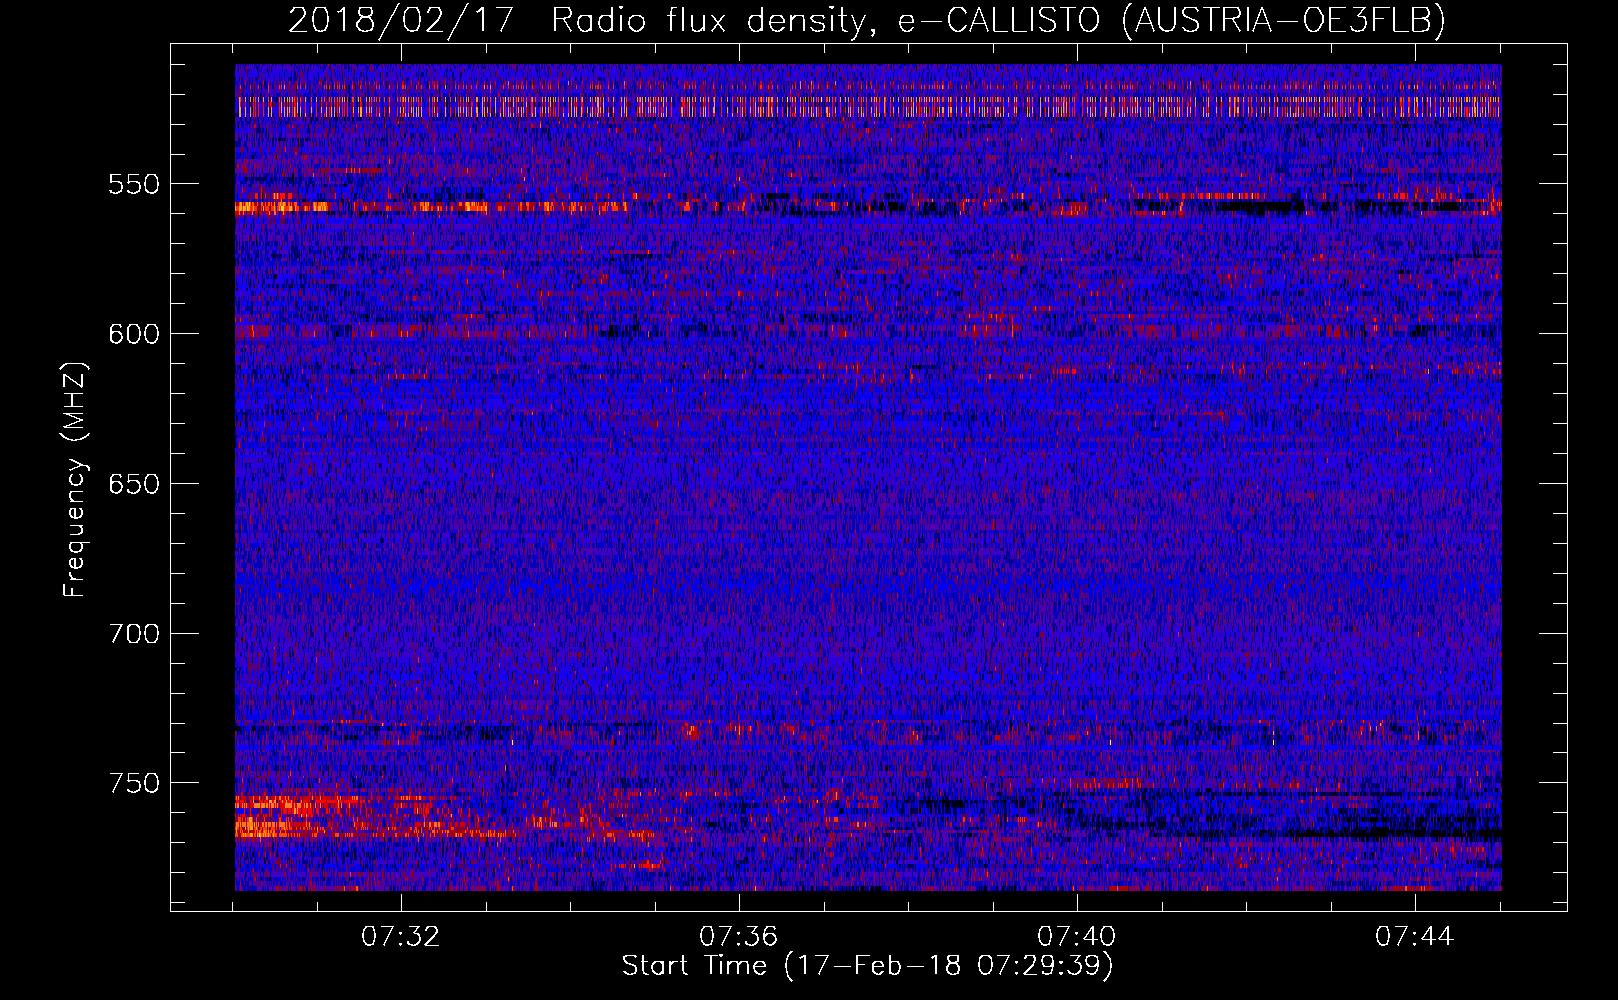
Task: Select the 700 frequency axis label
Action: tap(134, 634)
